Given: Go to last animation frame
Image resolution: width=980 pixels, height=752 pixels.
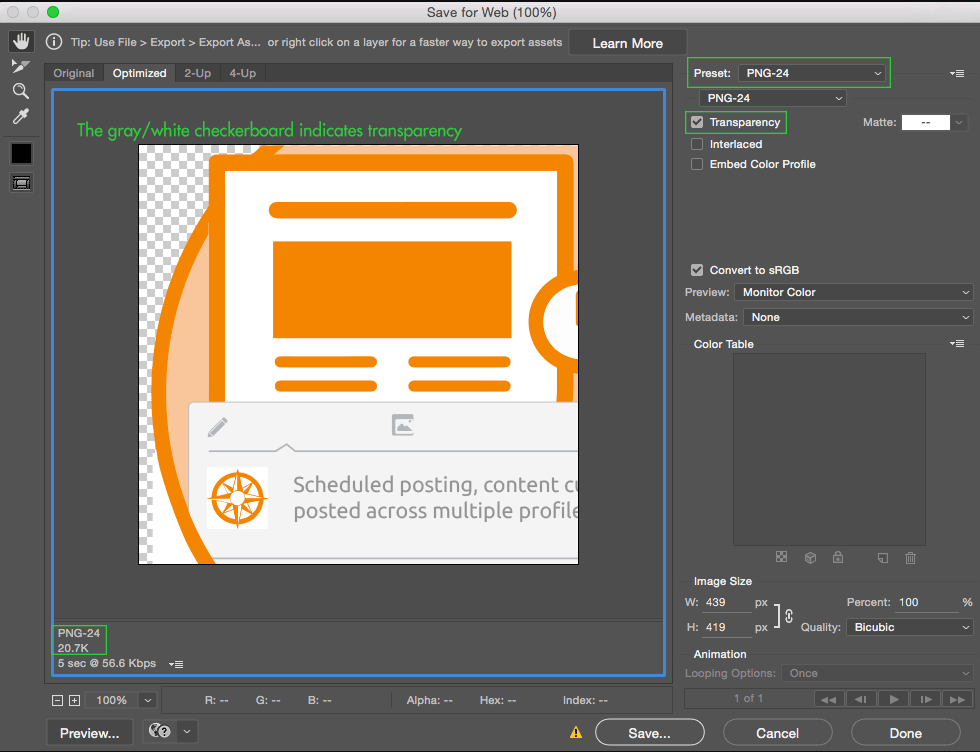Looking at the screenshot, I should click(x=958, y=699).
